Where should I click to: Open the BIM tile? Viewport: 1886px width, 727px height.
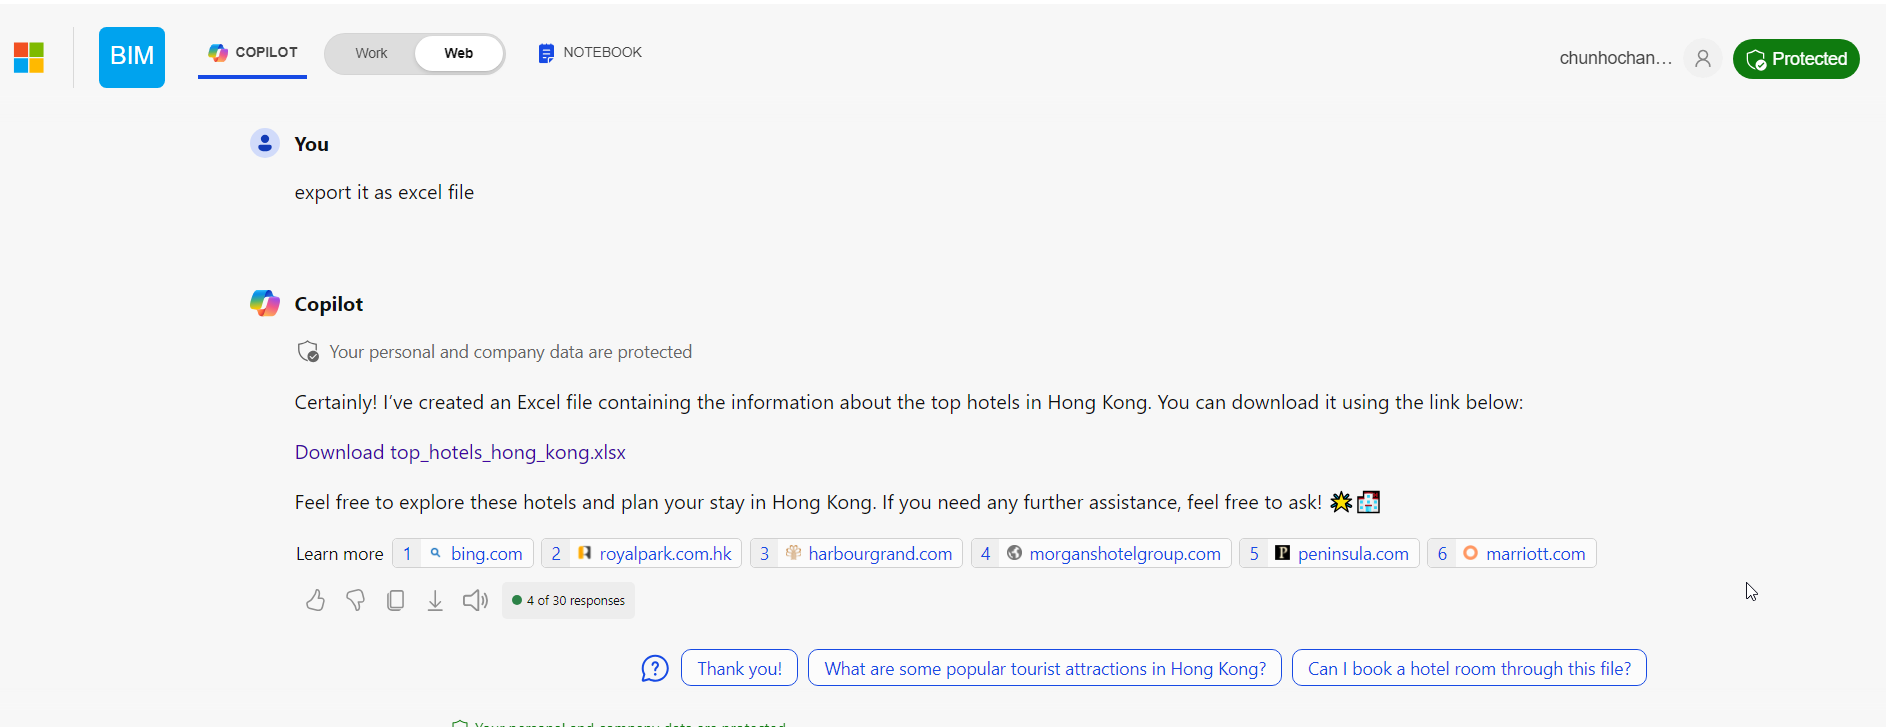132,57
